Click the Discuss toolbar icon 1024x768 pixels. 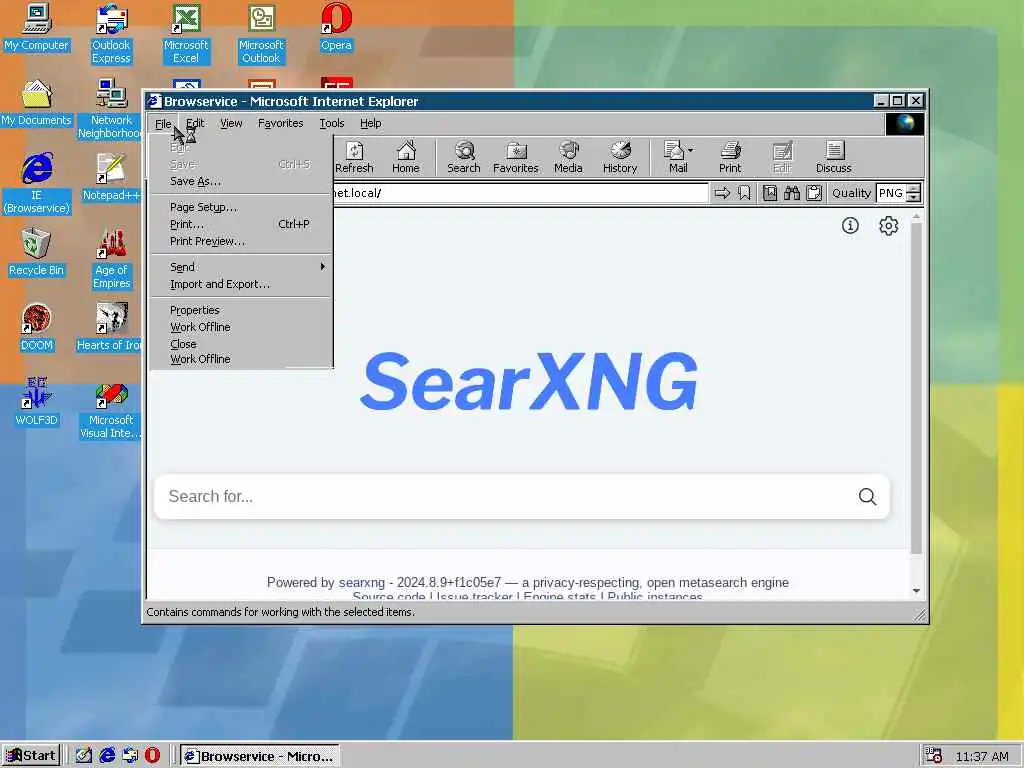(x=834, y=157)
